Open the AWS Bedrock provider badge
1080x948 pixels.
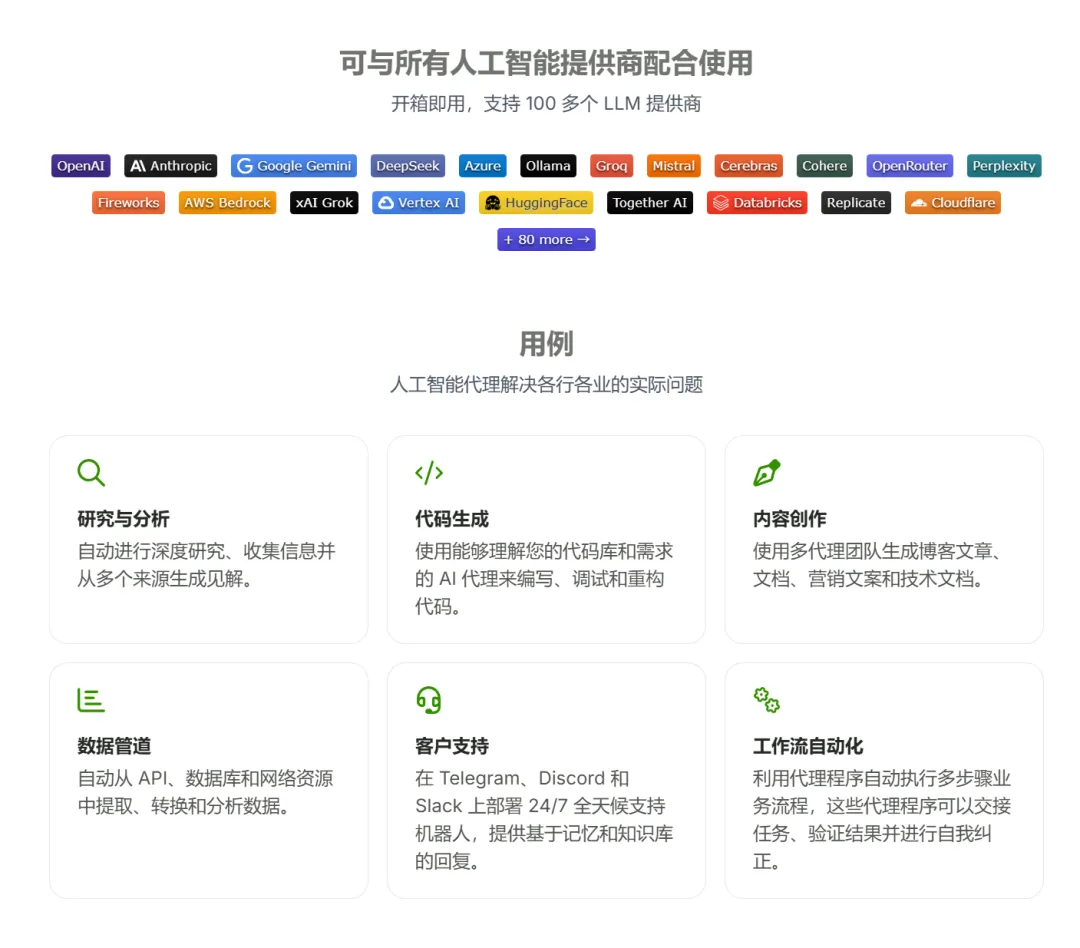[227, 203]
